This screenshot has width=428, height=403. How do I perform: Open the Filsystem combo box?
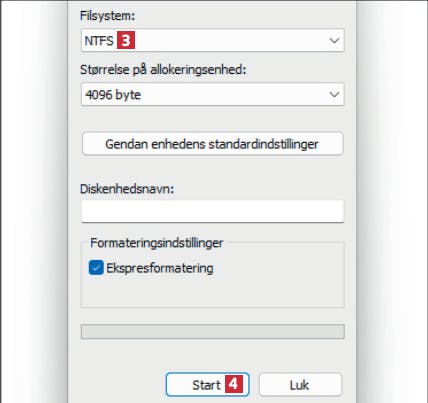pos(213,40)
